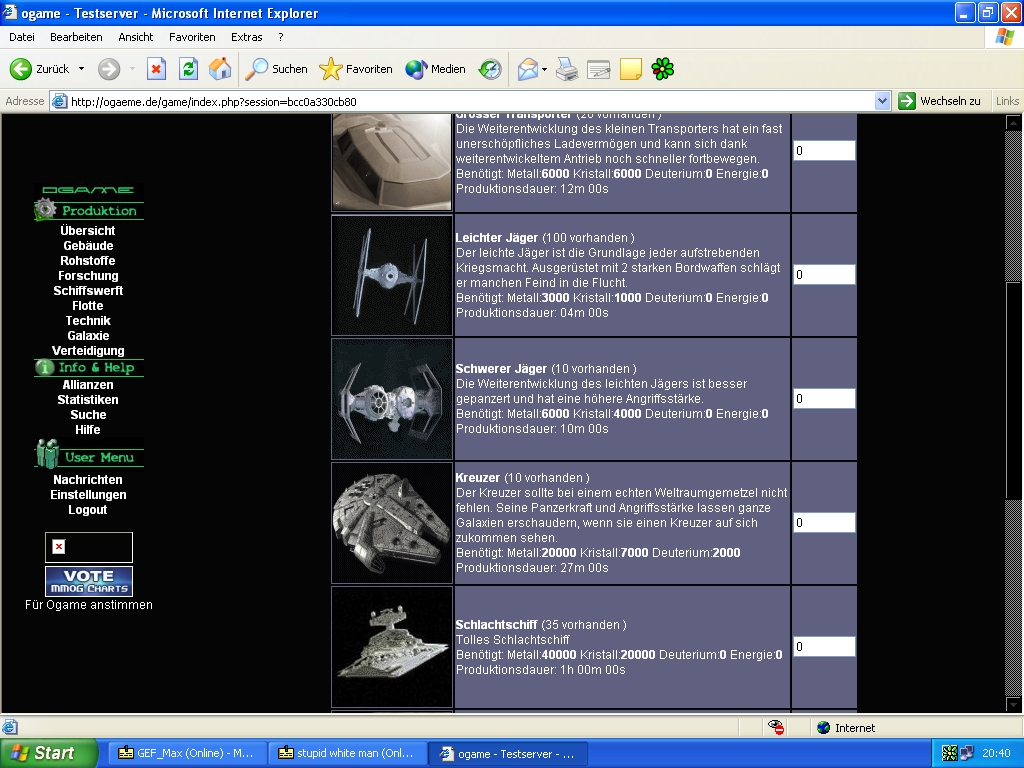The height and width of the screenshot is (768, 1024).
Task: Open the Windows Start button
Action: coord(48,753)
